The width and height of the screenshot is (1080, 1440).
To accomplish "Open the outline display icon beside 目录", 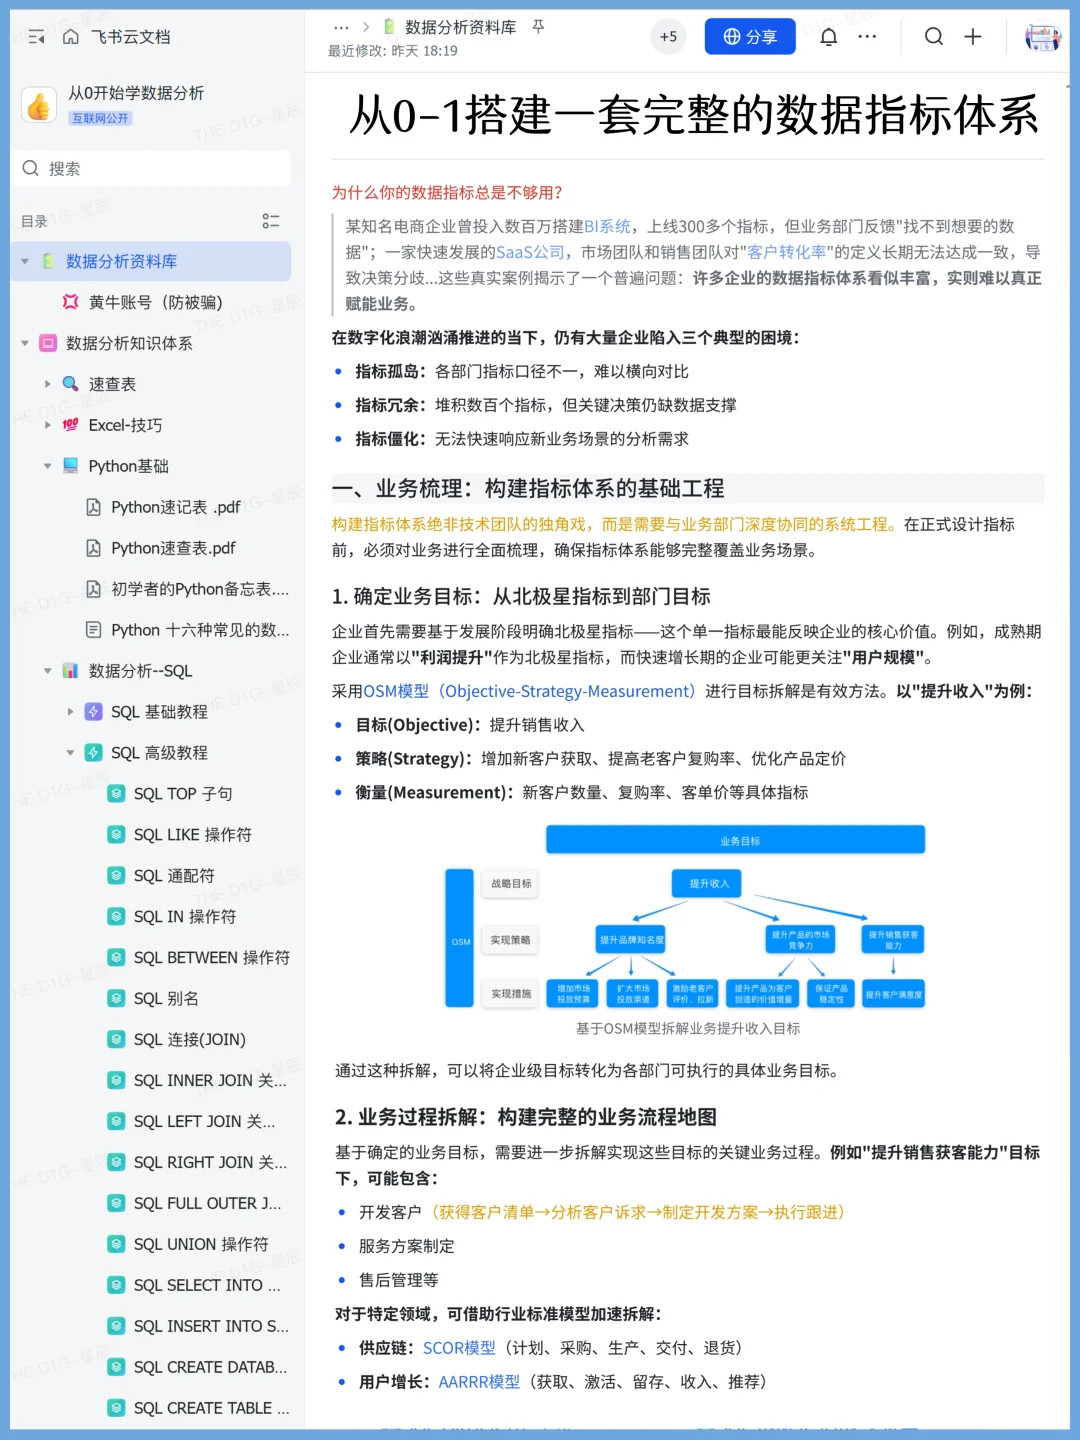I will pos(270,221).
